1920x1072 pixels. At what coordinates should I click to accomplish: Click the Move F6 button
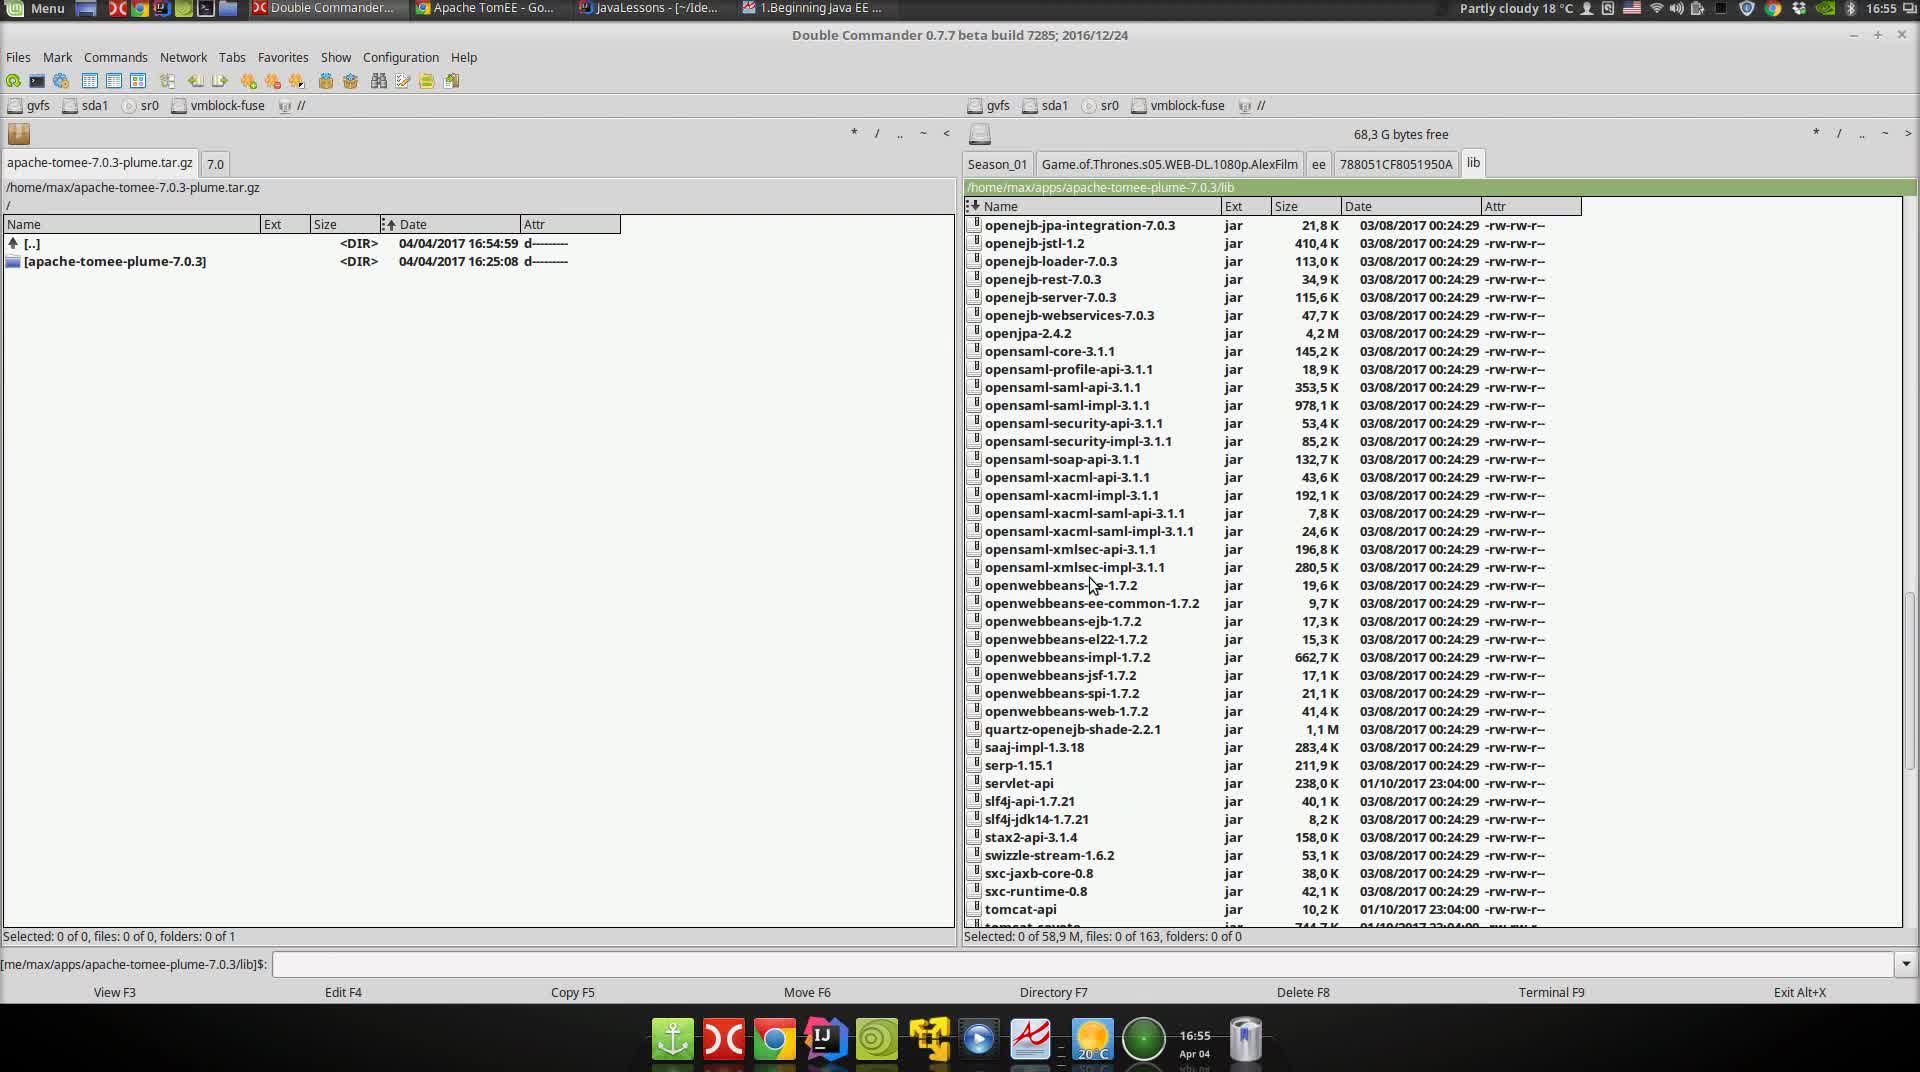pos(807,992)
